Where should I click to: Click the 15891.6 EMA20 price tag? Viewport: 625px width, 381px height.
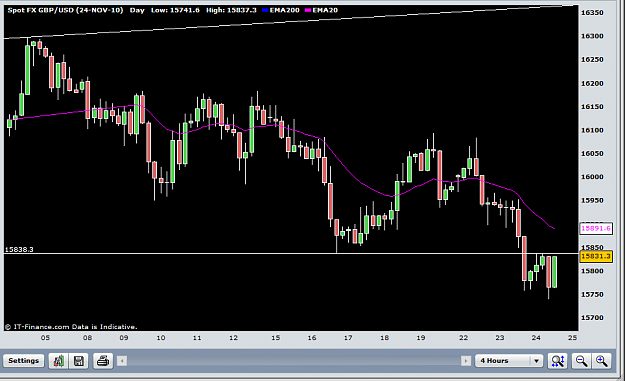tap(596, 228)
